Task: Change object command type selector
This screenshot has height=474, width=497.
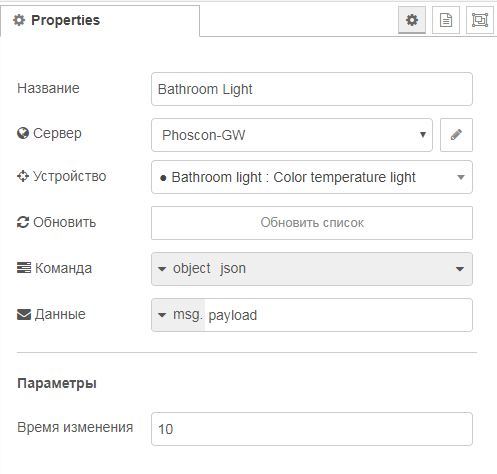Action: click(x=184, y=269)
